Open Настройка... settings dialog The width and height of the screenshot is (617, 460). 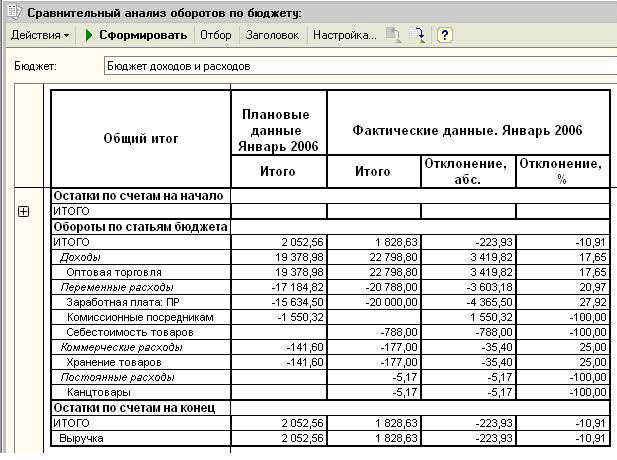click(x=345, y=35)
